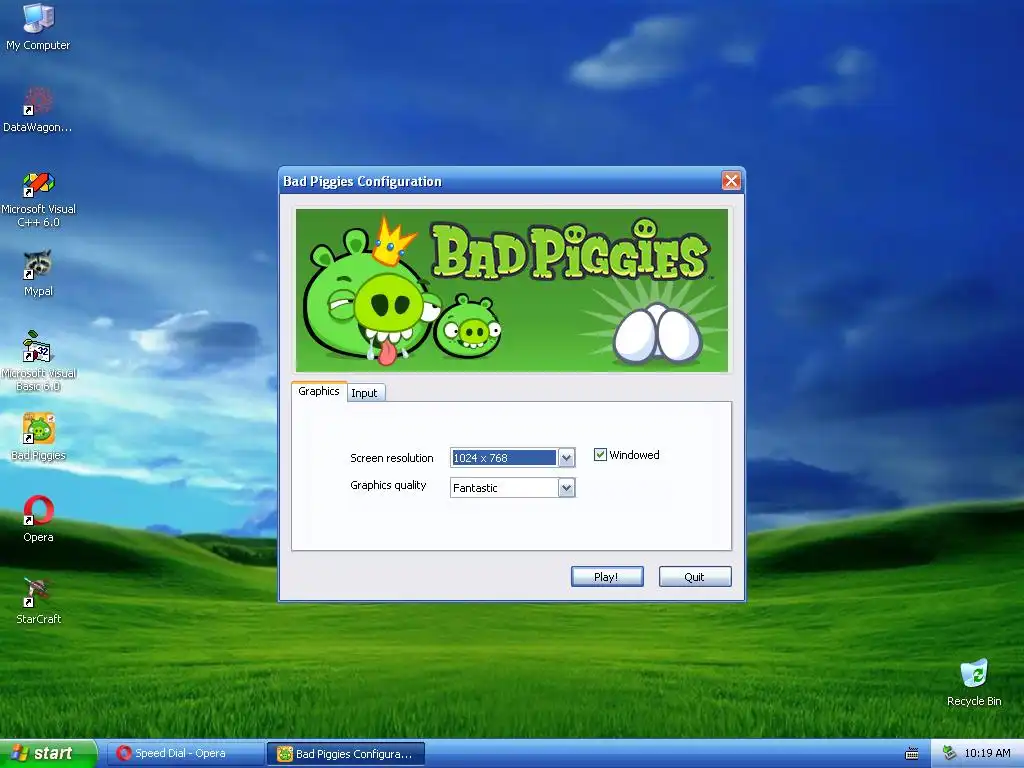Click the Screen resolution label
1024x768 pixels.
coord(392,458)
